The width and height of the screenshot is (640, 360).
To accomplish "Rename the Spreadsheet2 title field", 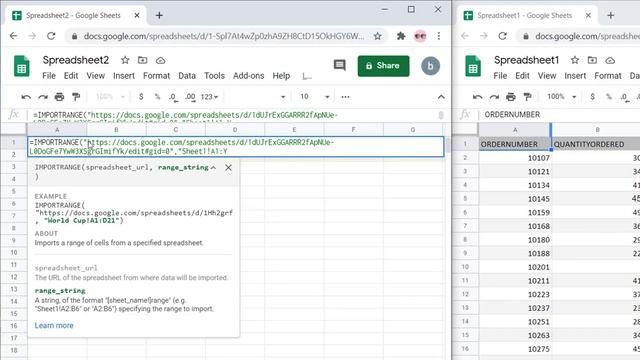I will pos(76,60).
